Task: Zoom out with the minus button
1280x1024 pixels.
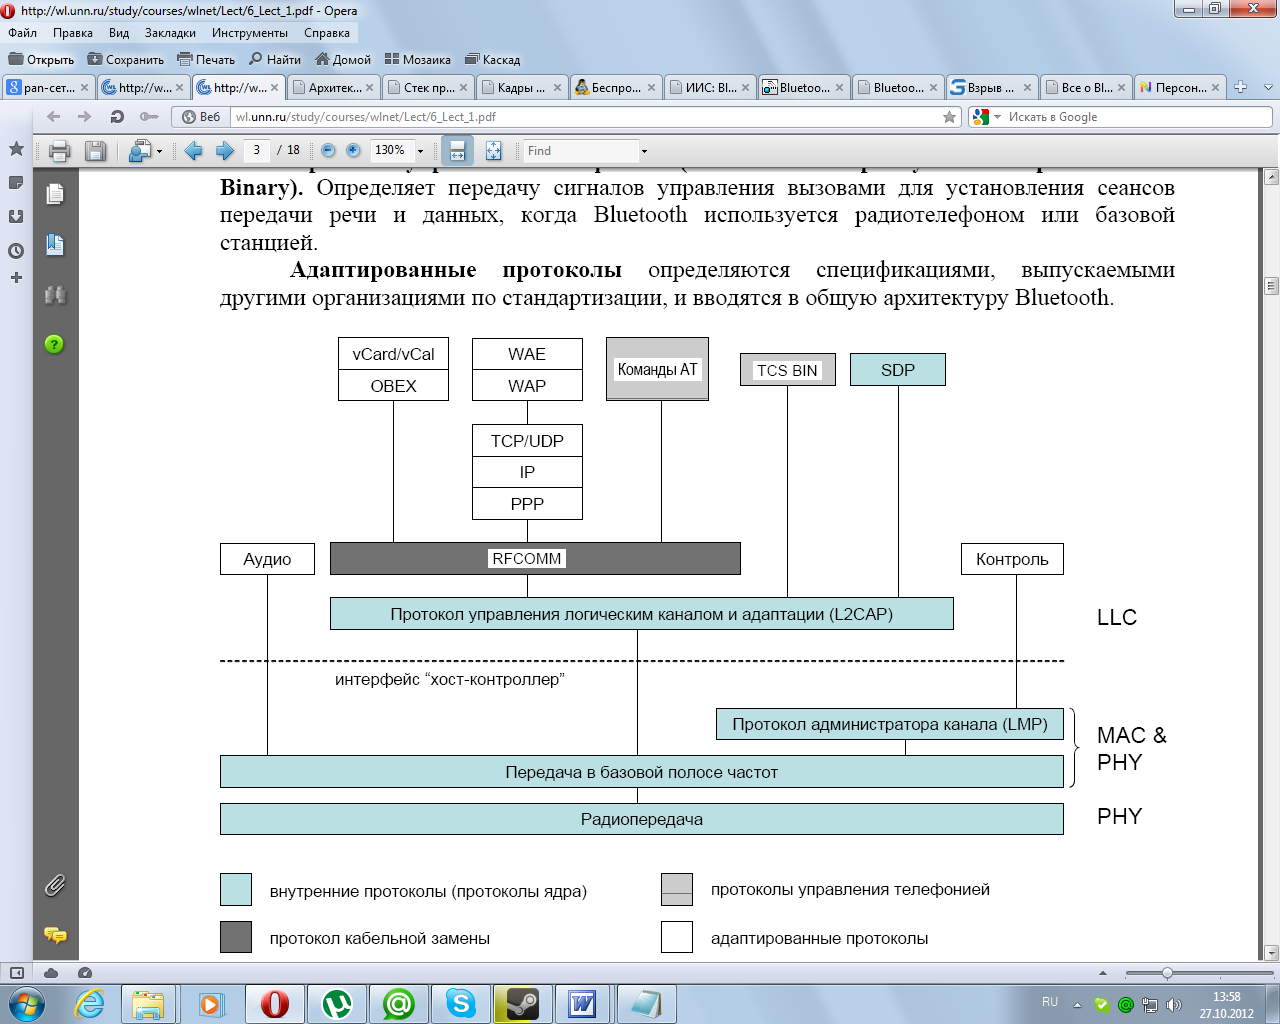Action: click(328, 150)
